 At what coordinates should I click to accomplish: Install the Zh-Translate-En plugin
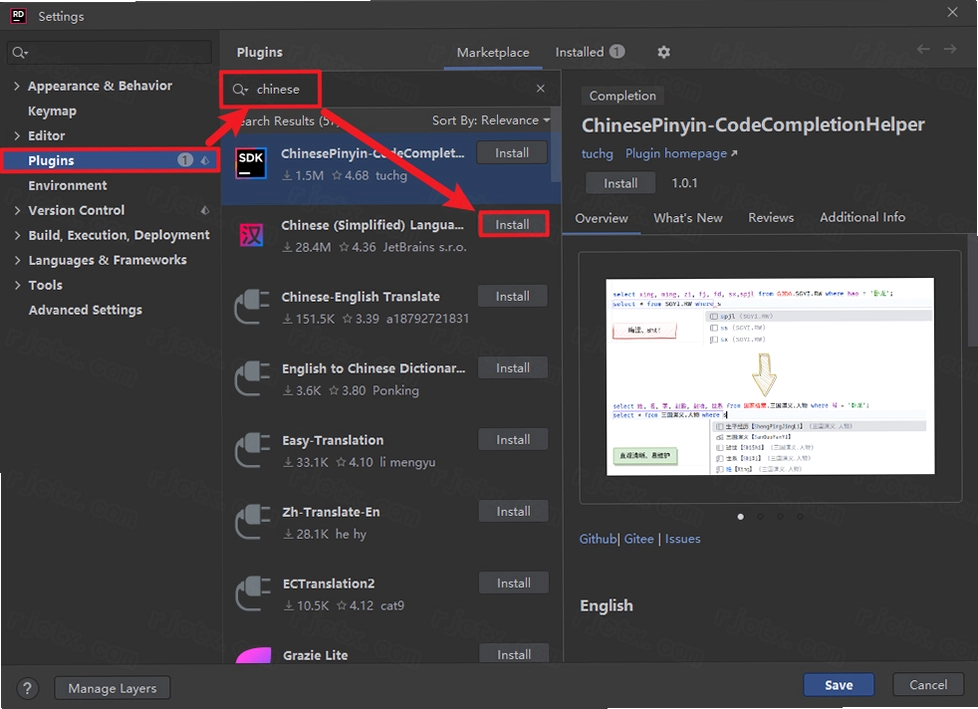tap(513, 511)
